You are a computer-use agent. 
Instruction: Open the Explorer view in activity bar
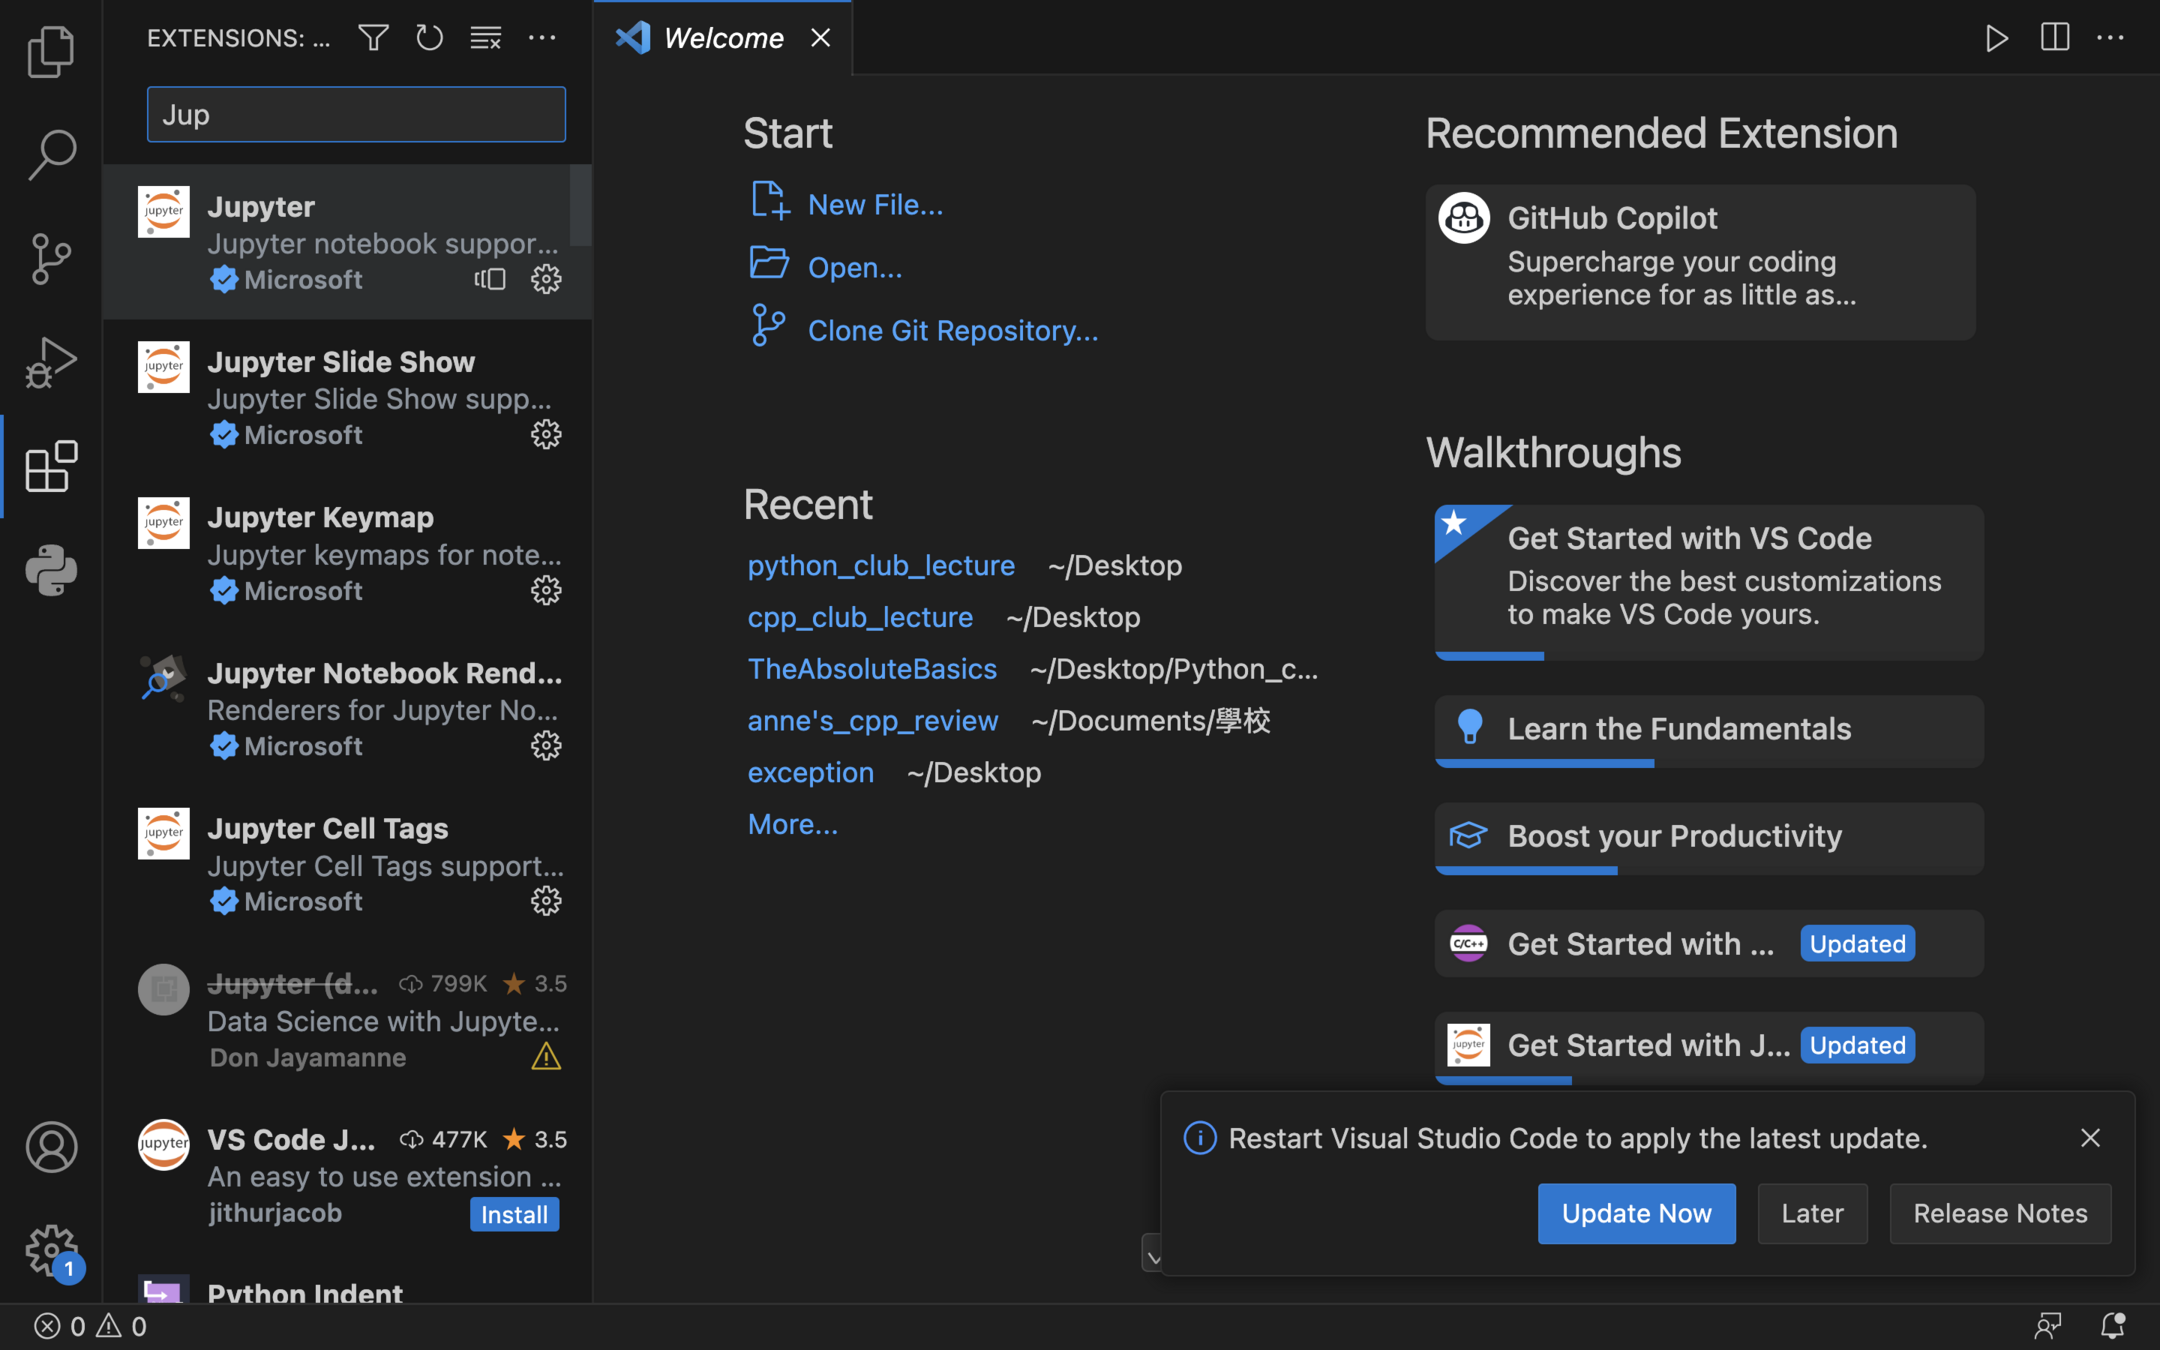[51, 51]
